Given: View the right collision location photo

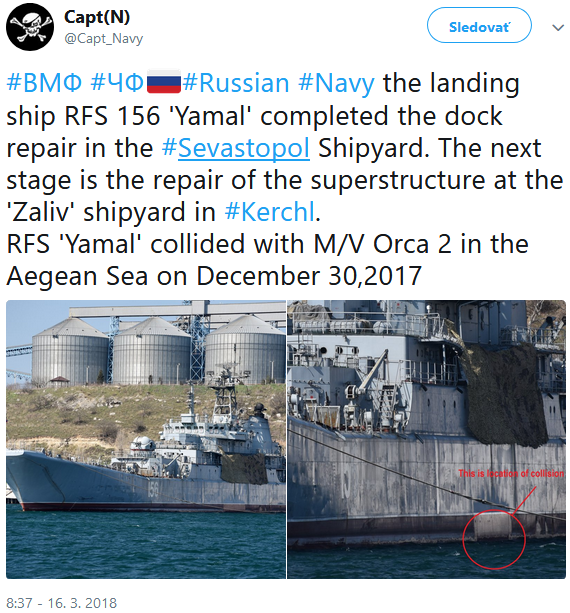Looking at the screenshot, I should pos(427,439).
